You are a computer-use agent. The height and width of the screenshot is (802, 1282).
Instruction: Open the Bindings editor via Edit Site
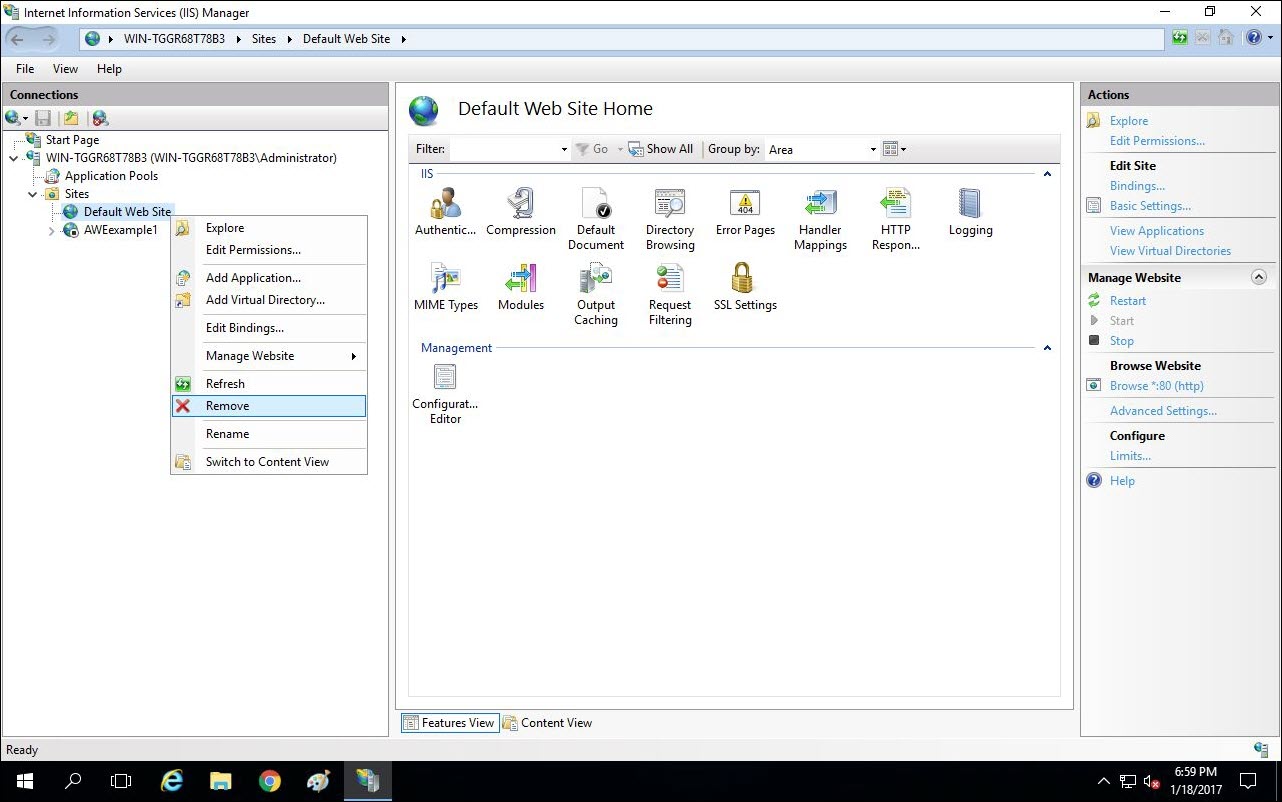pyautogui.click(x=1137, y=185)
